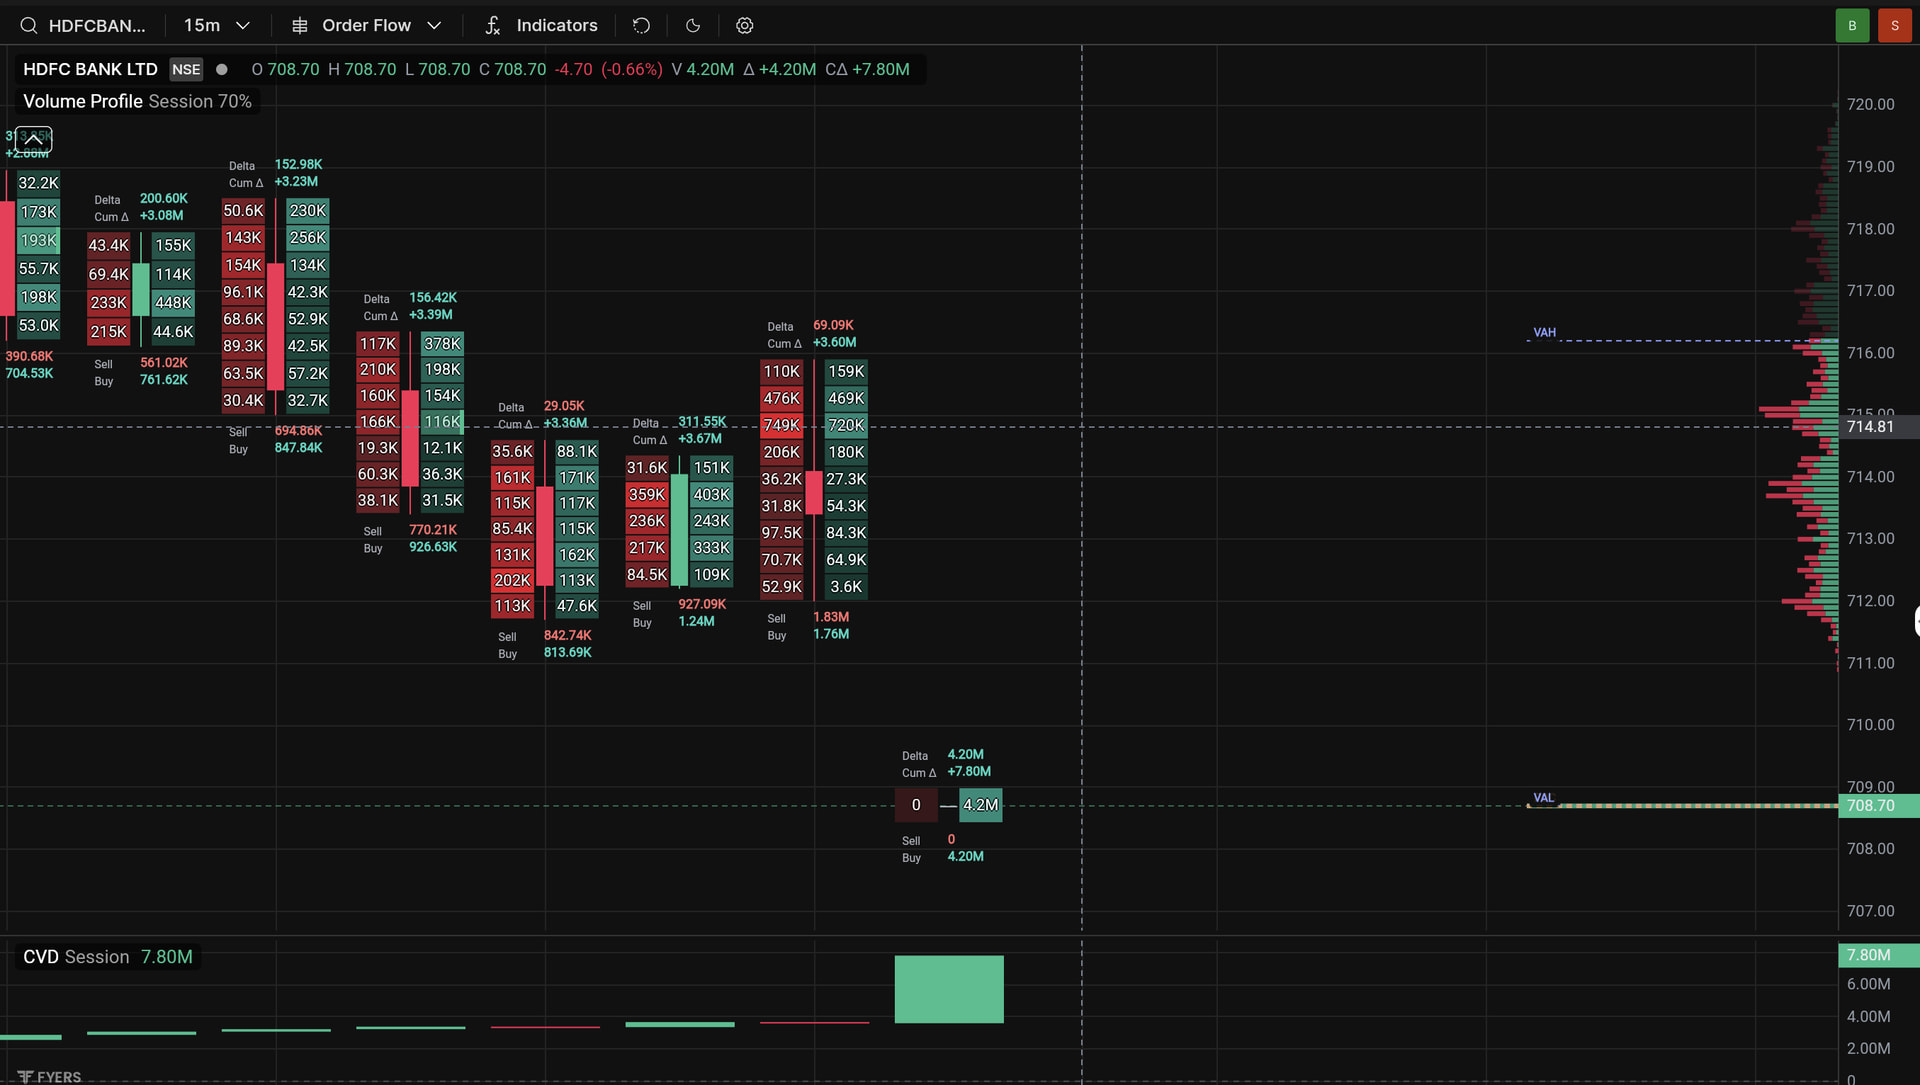Expand the Order Flow chart type dropdown
Image resolution: width=1920 pixels, height=1085 pixels.
coord(367,26)
